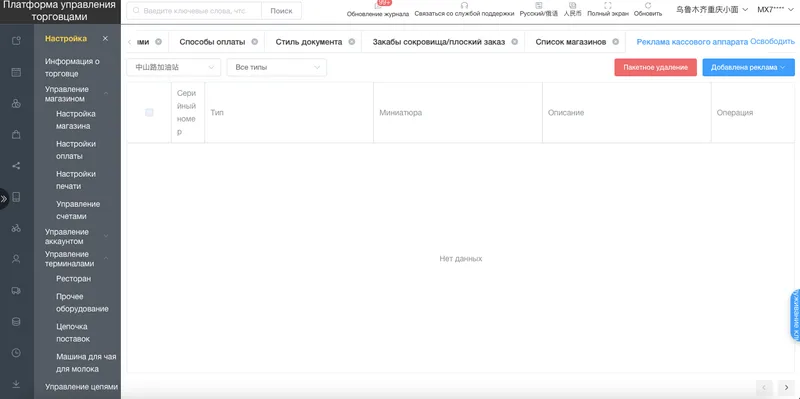Click the topmost notification square sidebar icon
The image size is (800, 399).
pyautogui.click(x=16, y=41)
